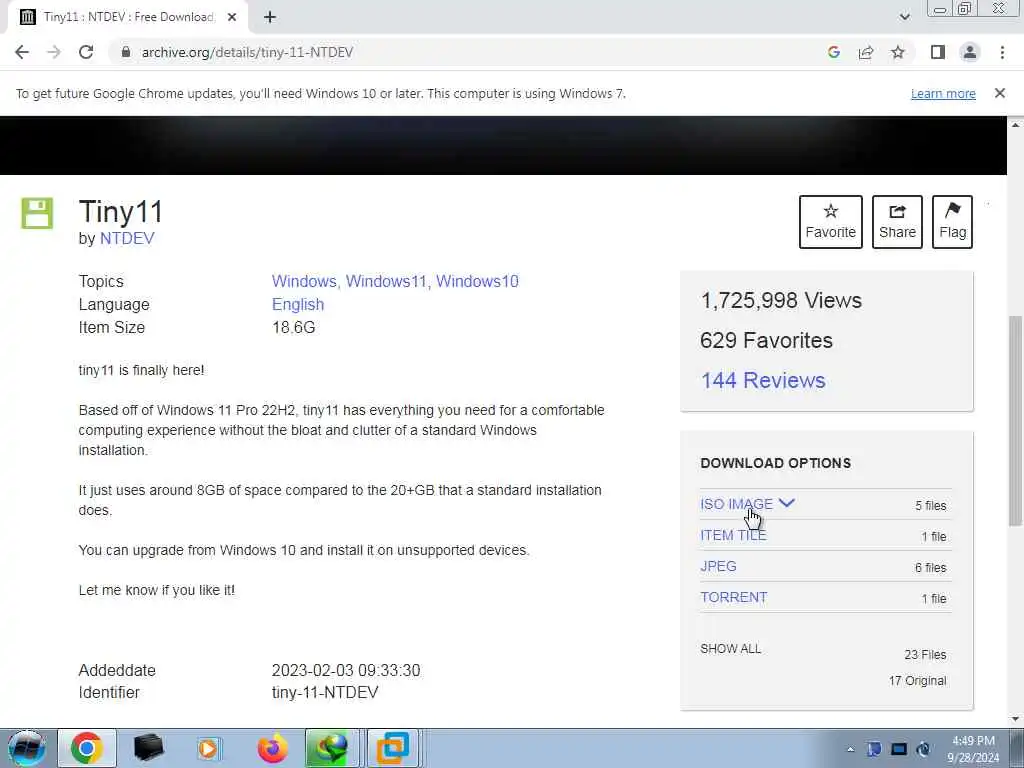Click the Item Size value 18.6G
The height and width of the screenshot is (768, 1024).
pos(293,327)
